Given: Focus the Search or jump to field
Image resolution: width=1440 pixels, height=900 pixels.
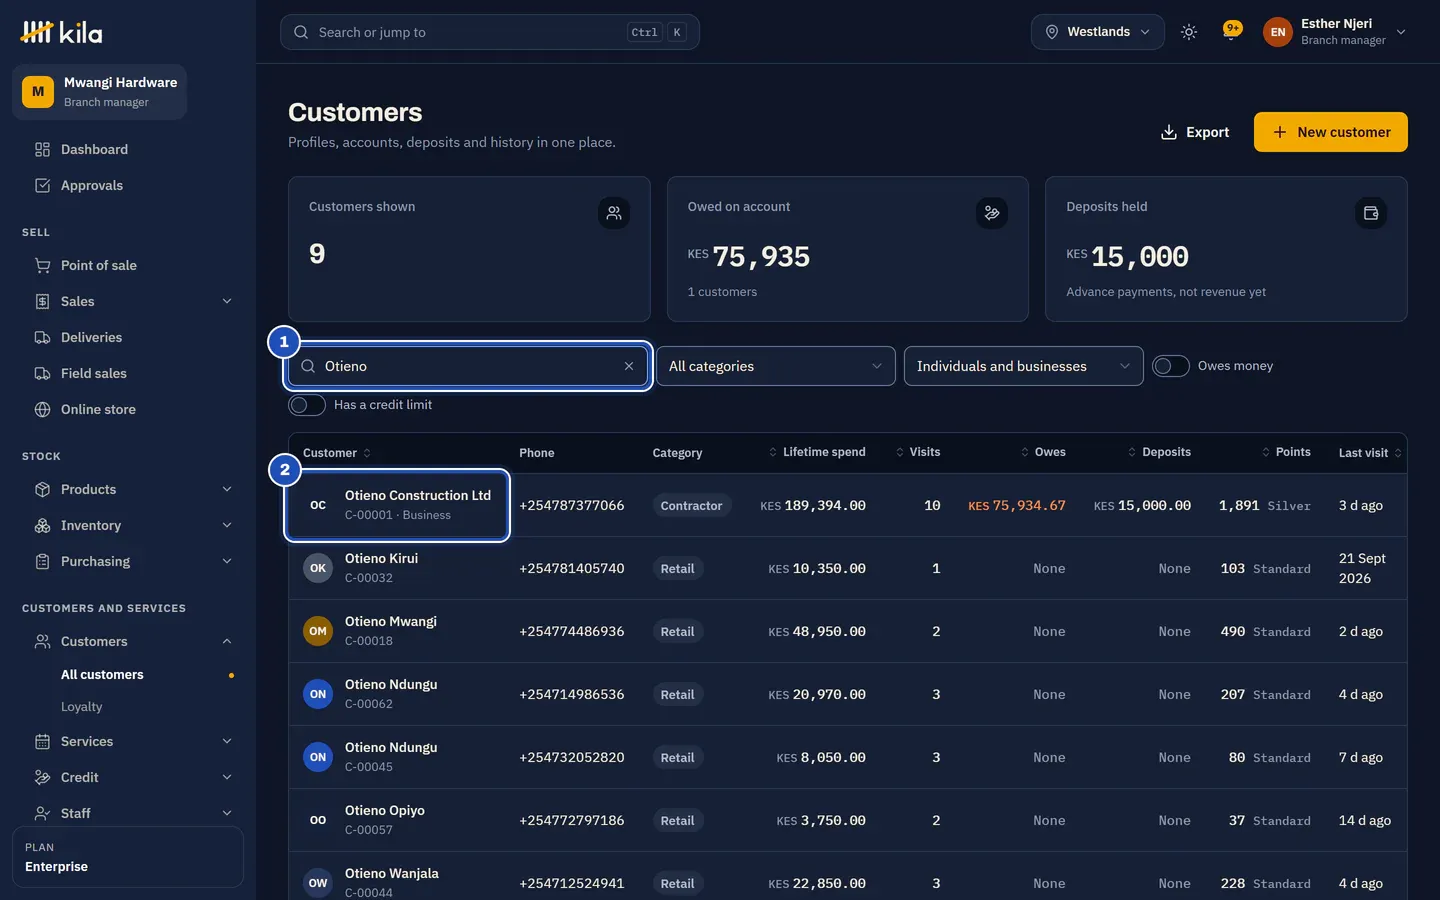Looking at the screenshot, I should coord(490,32).
